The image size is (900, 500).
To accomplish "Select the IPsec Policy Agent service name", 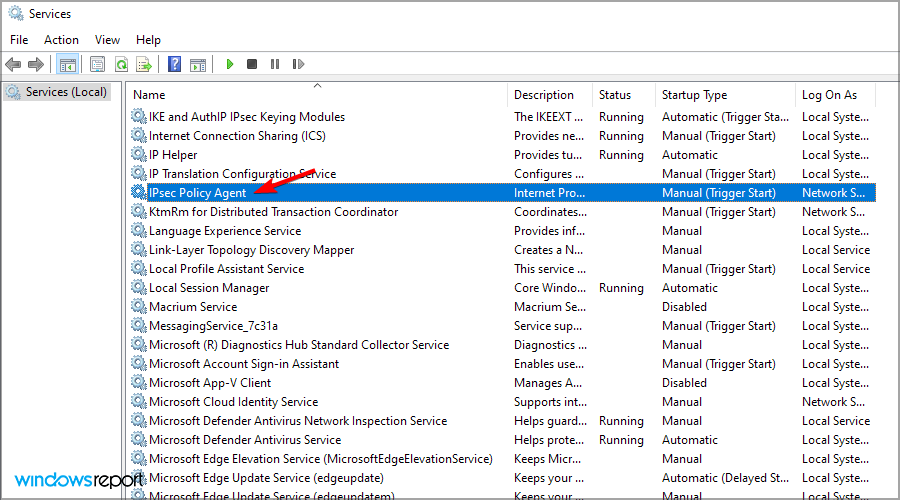I will (x=197, y=193).
